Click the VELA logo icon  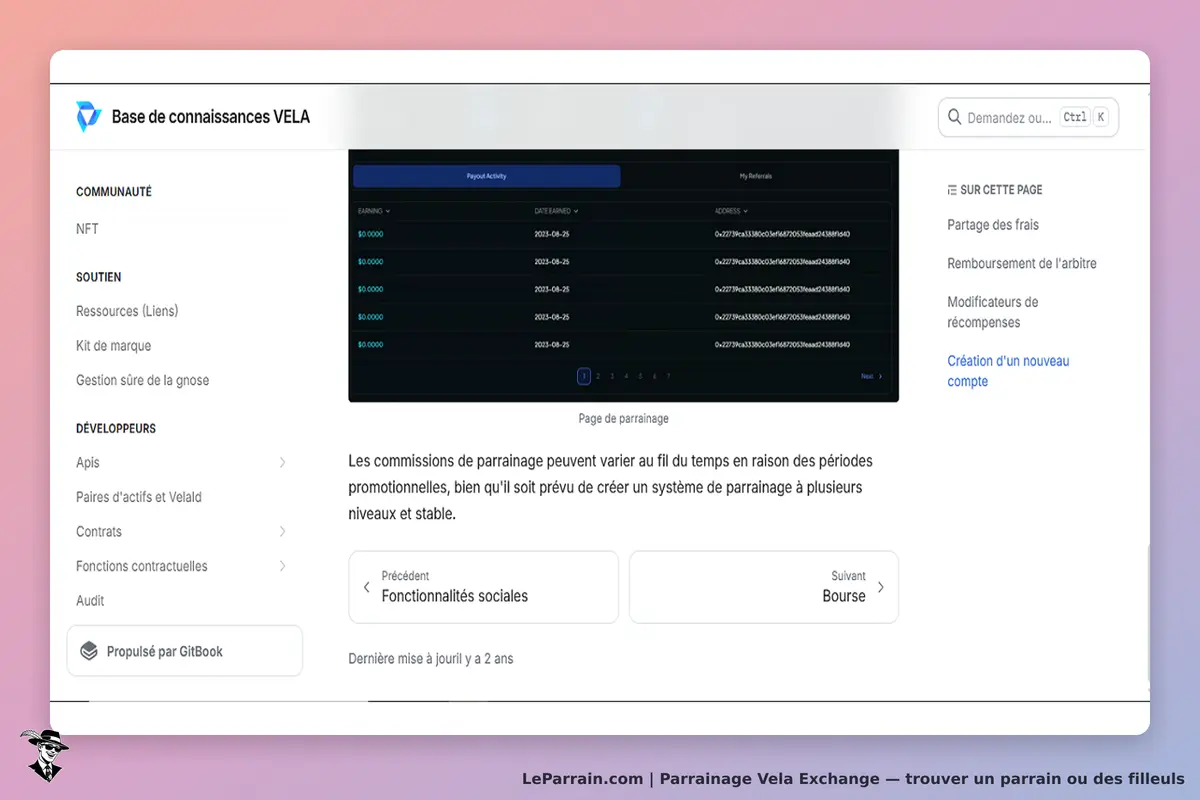tap(89, 117)
